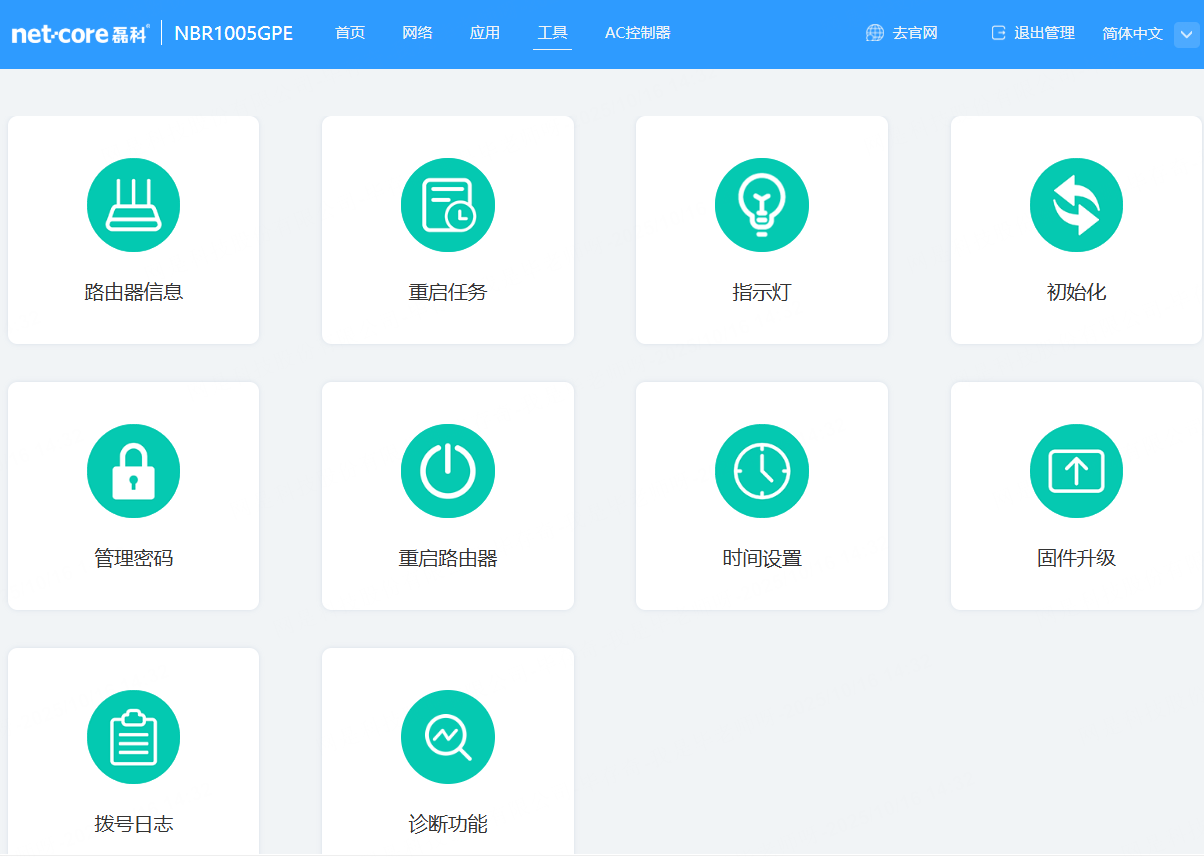Viewport: 1204px width, 857px height.
Task: Click the "重启任务" label
Action: 448,292
